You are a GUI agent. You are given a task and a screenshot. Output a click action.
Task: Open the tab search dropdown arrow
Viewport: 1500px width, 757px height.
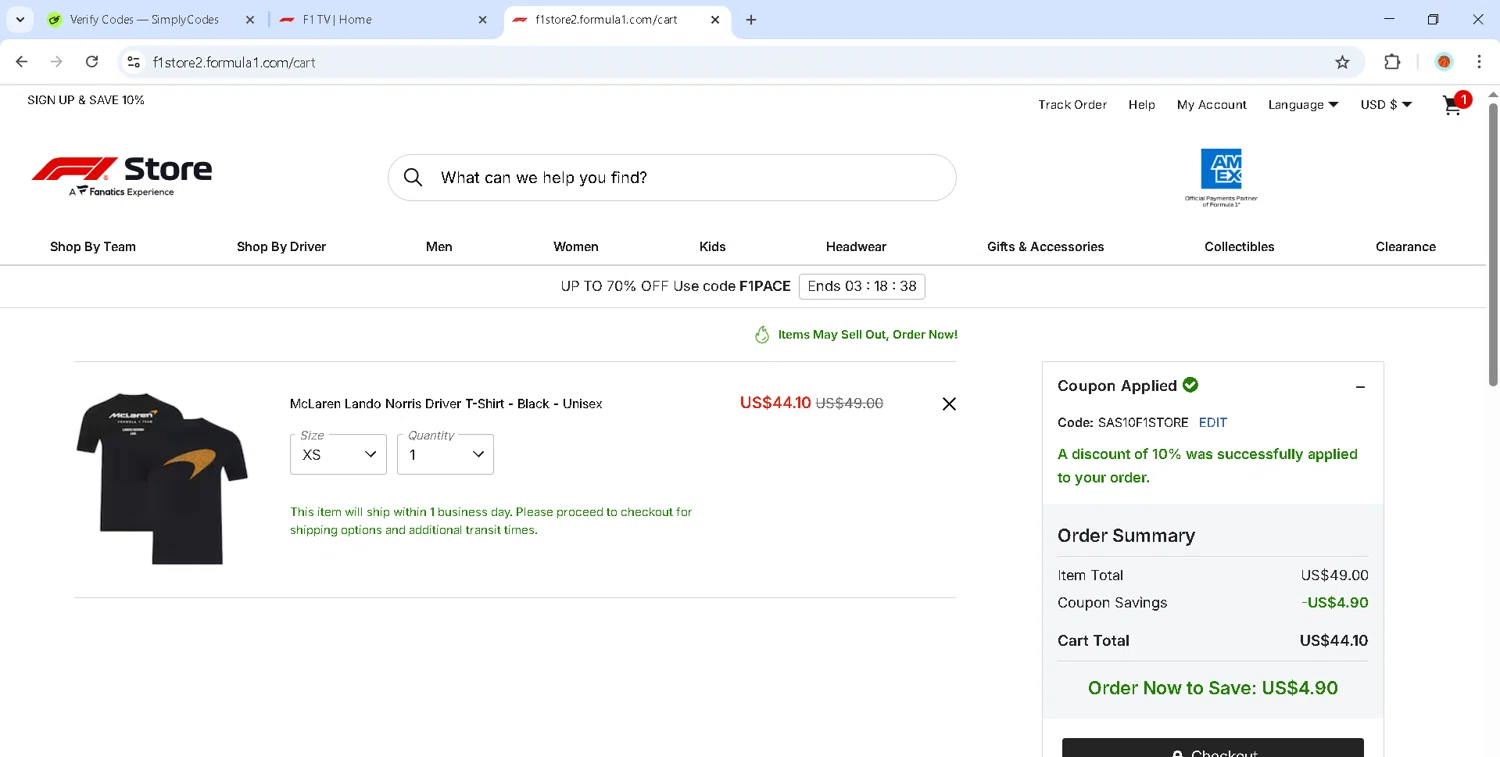click(19, 20)
